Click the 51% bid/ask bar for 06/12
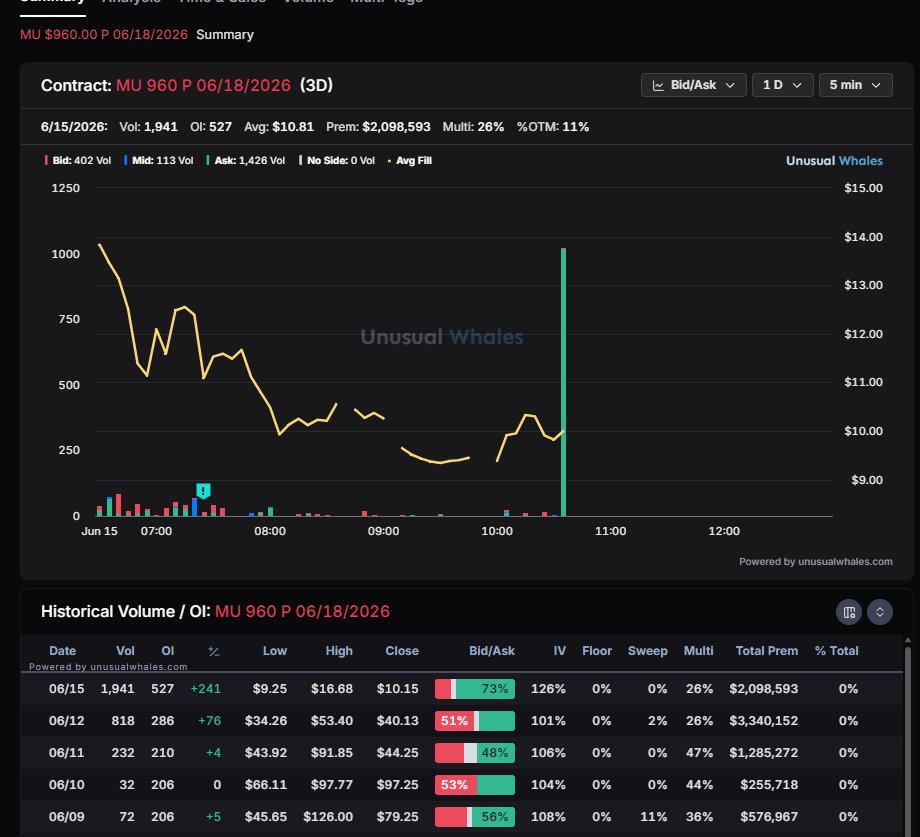Screen dimensions: 920x837 click(475, 721)
